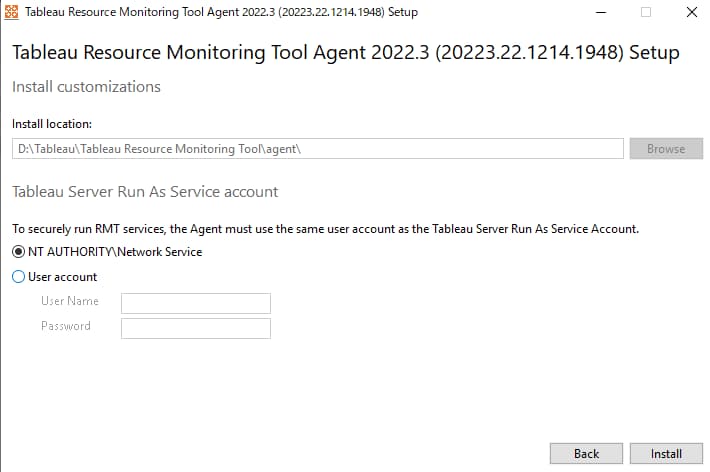
Task: Minimize the Setup window
Action: click(x=601, y=12)
